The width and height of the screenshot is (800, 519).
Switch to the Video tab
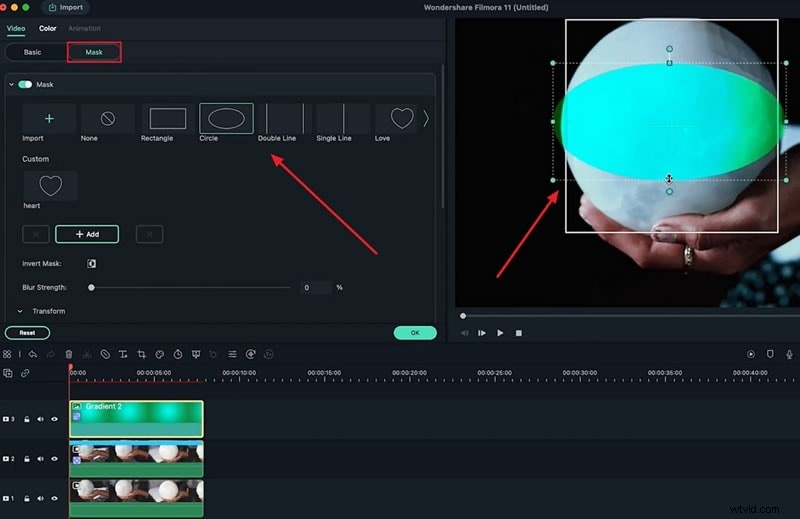16,29
